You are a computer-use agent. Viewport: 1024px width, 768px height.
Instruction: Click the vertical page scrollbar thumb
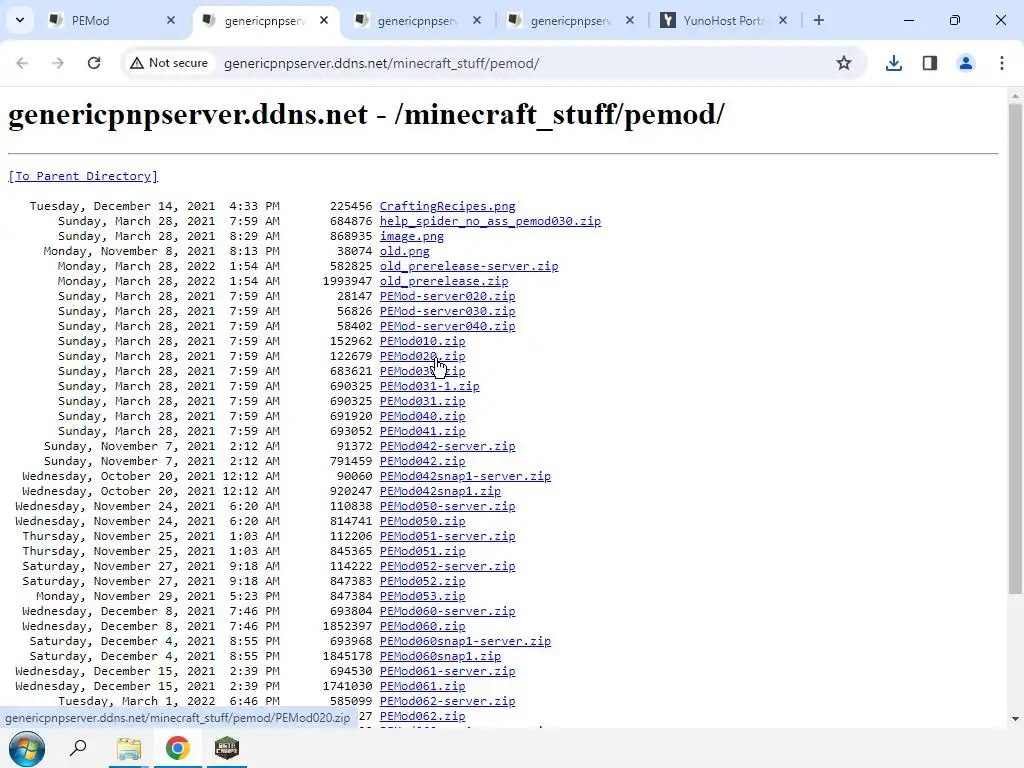tap(1015, 349)
